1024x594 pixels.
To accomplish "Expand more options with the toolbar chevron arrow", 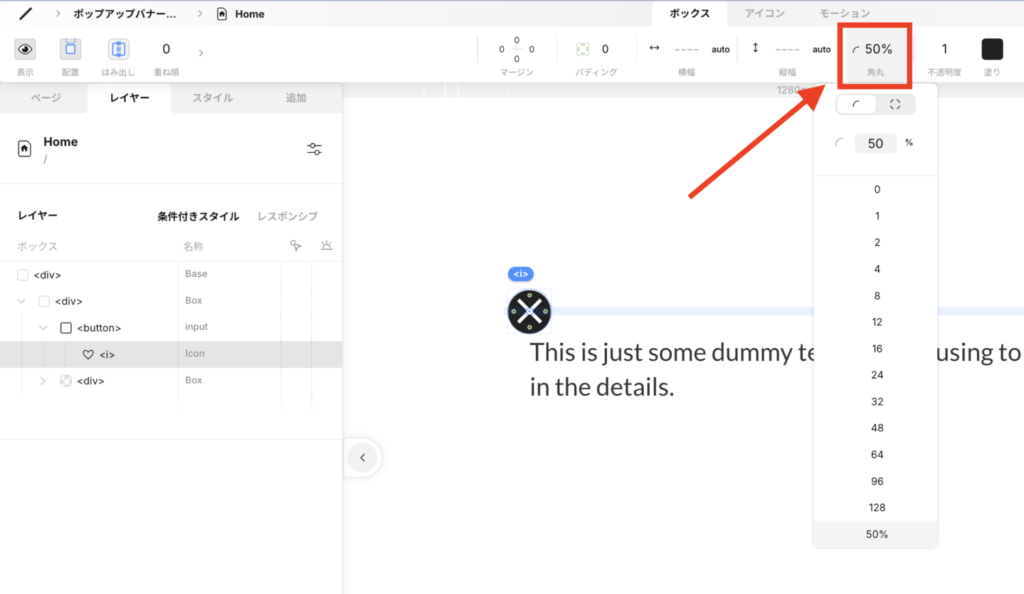I will click(x=200, y=52).
